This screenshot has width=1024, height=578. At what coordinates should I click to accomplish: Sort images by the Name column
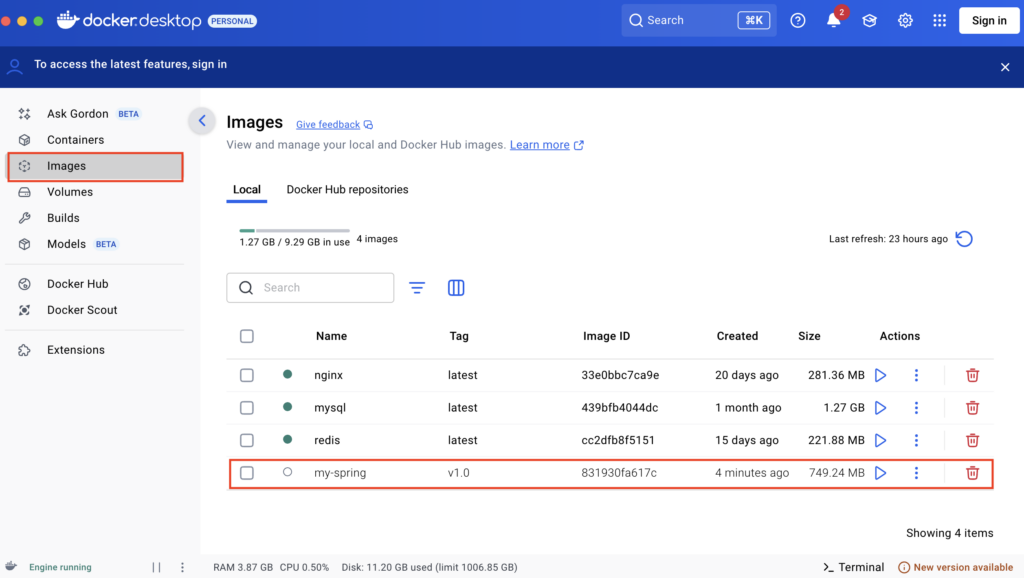pos(331,336)
